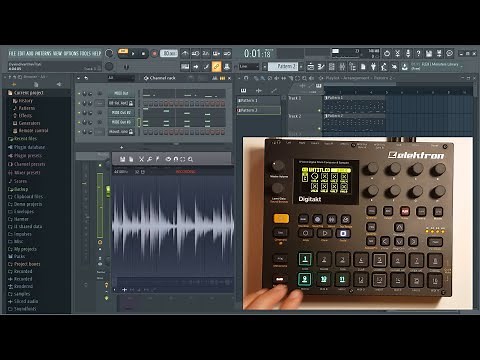Stop playback with the stop button
The image size is (480, 360).
click(x=143, y=54)
